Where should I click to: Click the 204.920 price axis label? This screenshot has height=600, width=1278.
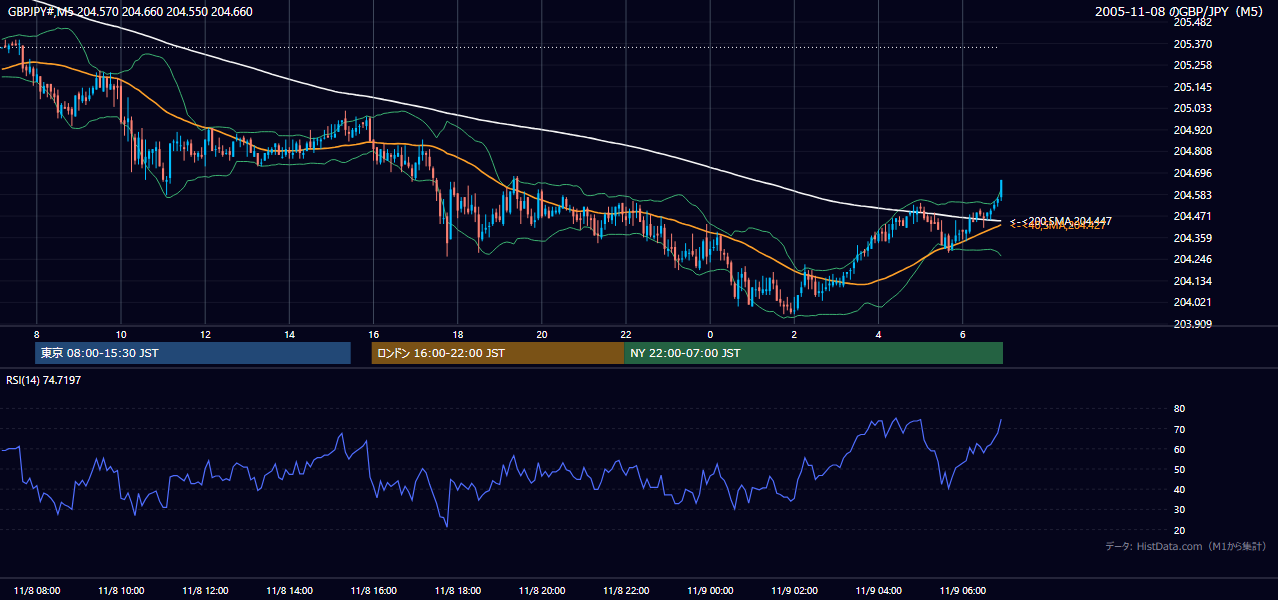(1192, 130)
